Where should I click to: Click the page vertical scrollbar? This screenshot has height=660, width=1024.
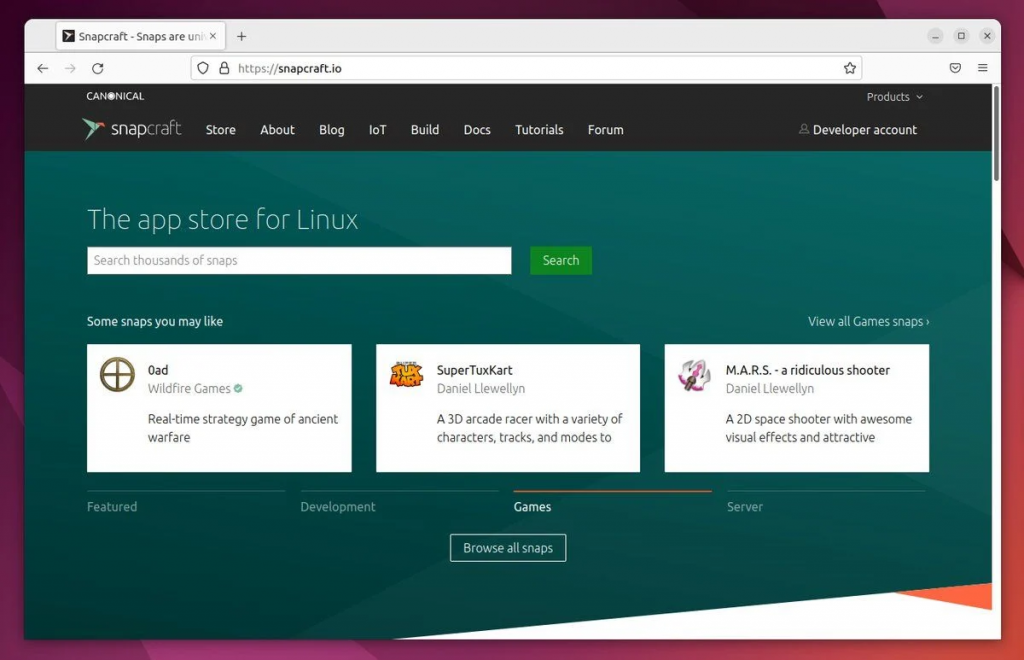997,133
